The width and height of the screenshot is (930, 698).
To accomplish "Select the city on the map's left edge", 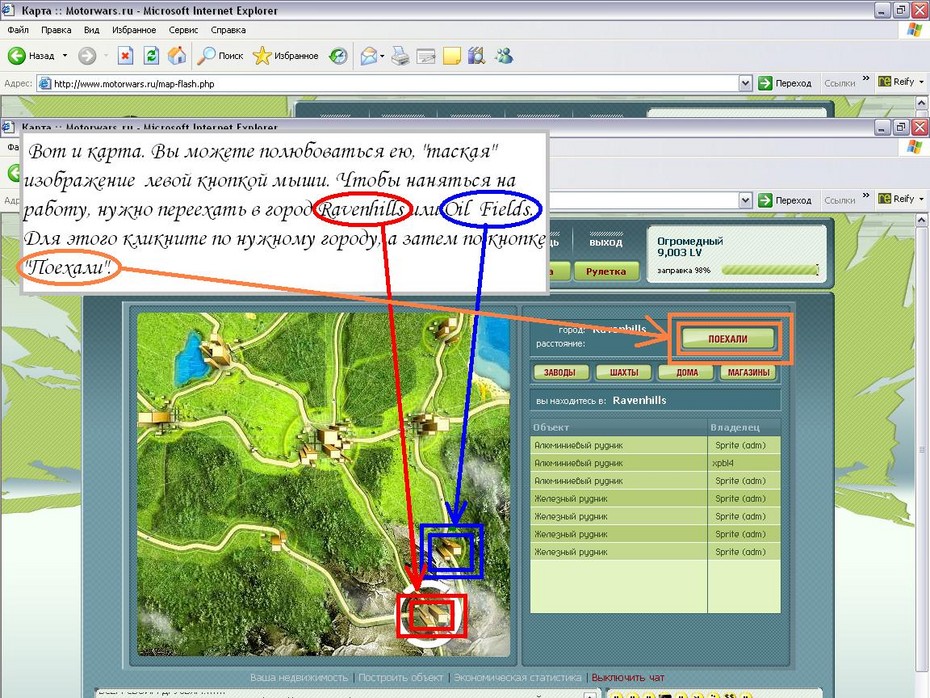I will click(157, 417).
